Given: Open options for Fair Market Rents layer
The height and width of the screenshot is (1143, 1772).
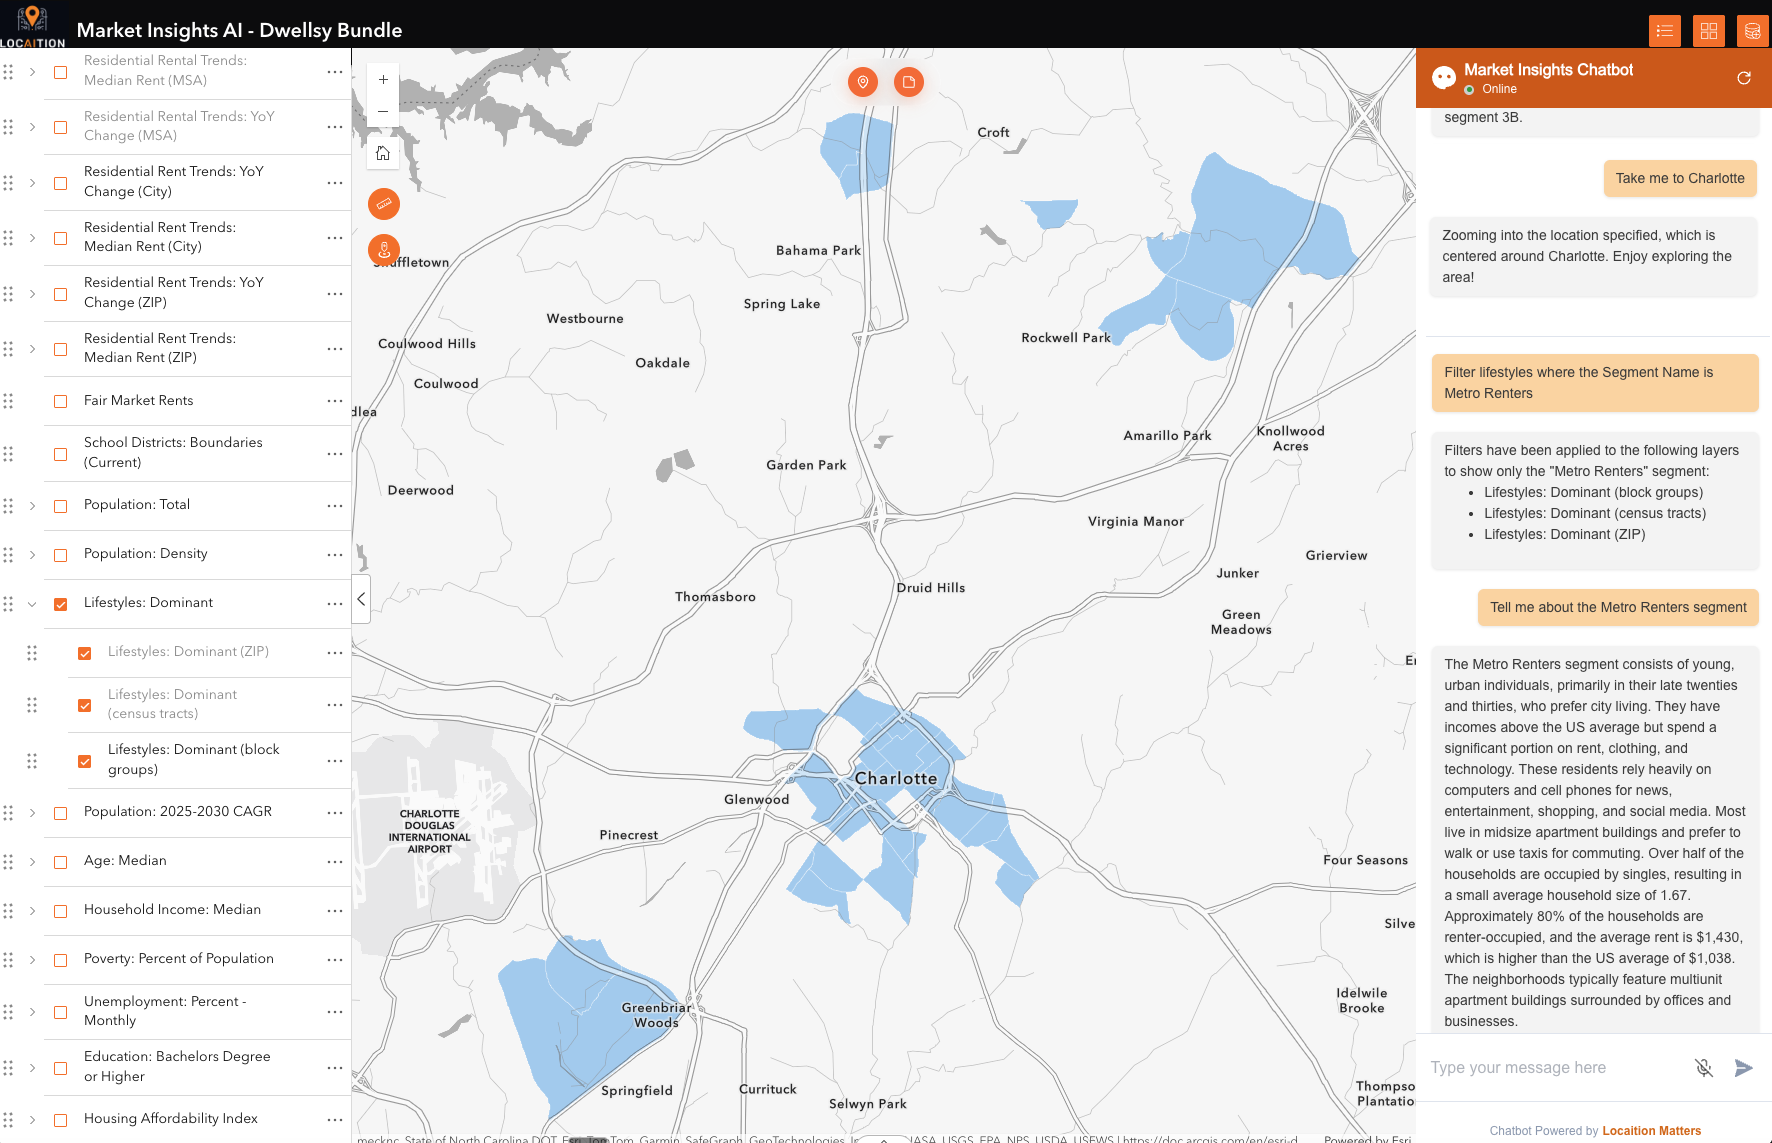Looking at the screenshot, I should click(335, 401).
